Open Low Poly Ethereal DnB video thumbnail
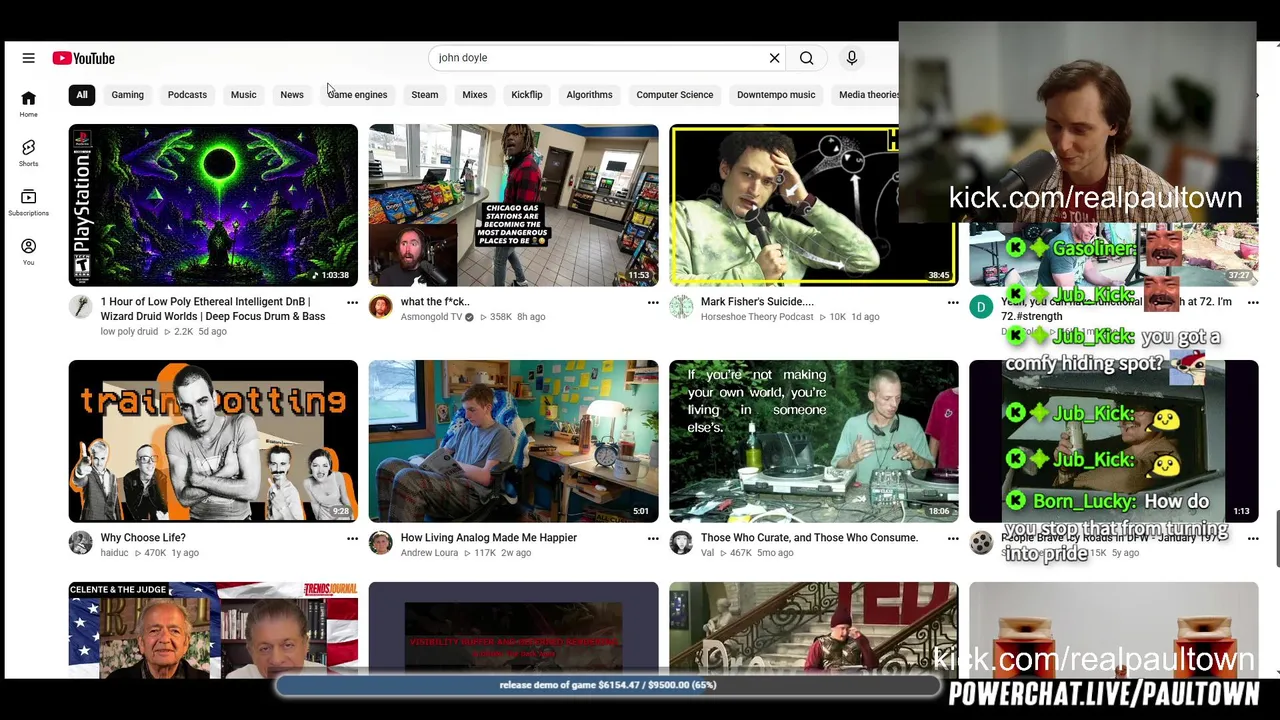 213,205
